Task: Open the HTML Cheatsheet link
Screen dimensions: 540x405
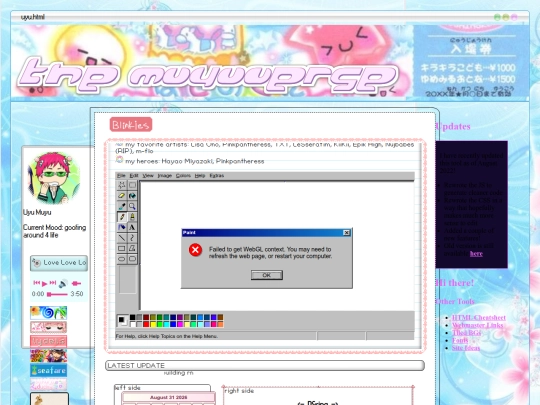Action: 479,318
